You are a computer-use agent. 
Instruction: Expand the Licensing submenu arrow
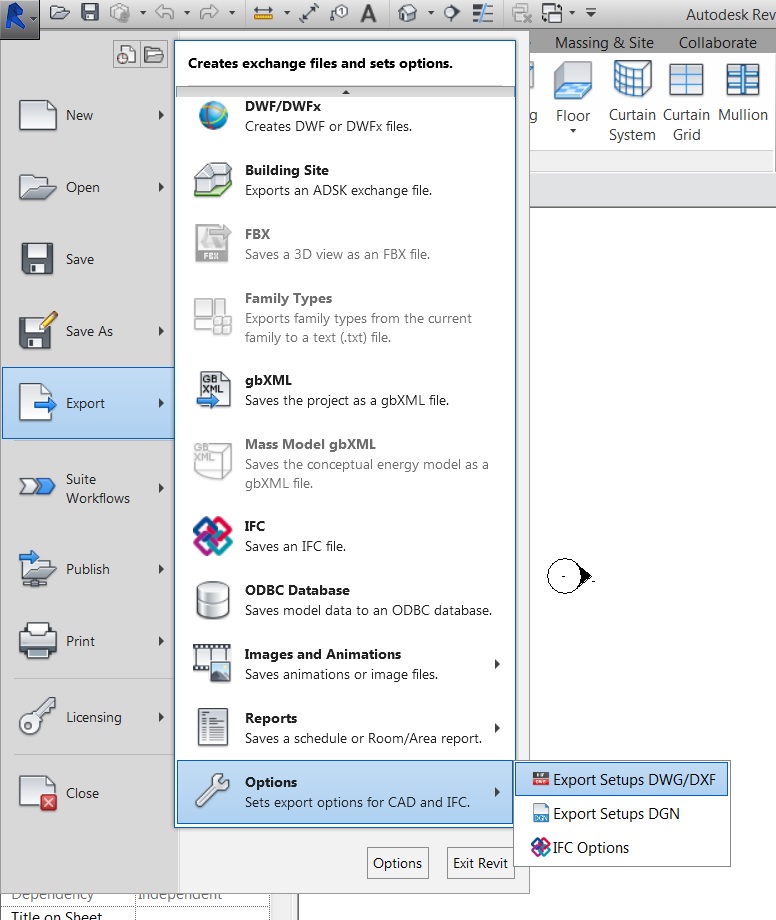[x=161, y=717]
